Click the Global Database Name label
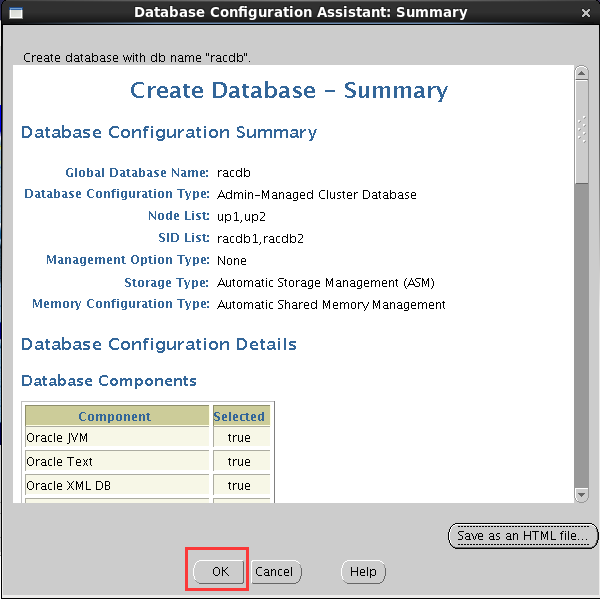This screenshot has height=599, width=600. point(137,173)
